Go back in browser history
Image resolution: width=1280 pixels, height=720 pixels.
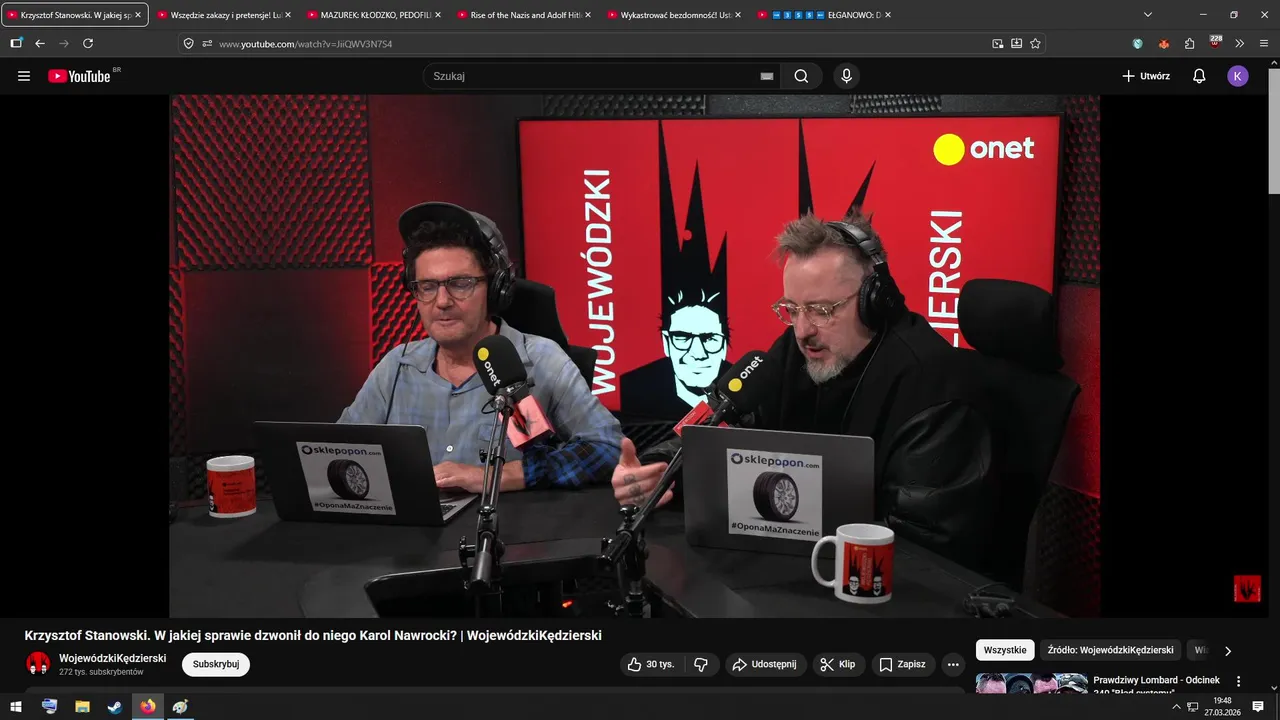point(40,43)
